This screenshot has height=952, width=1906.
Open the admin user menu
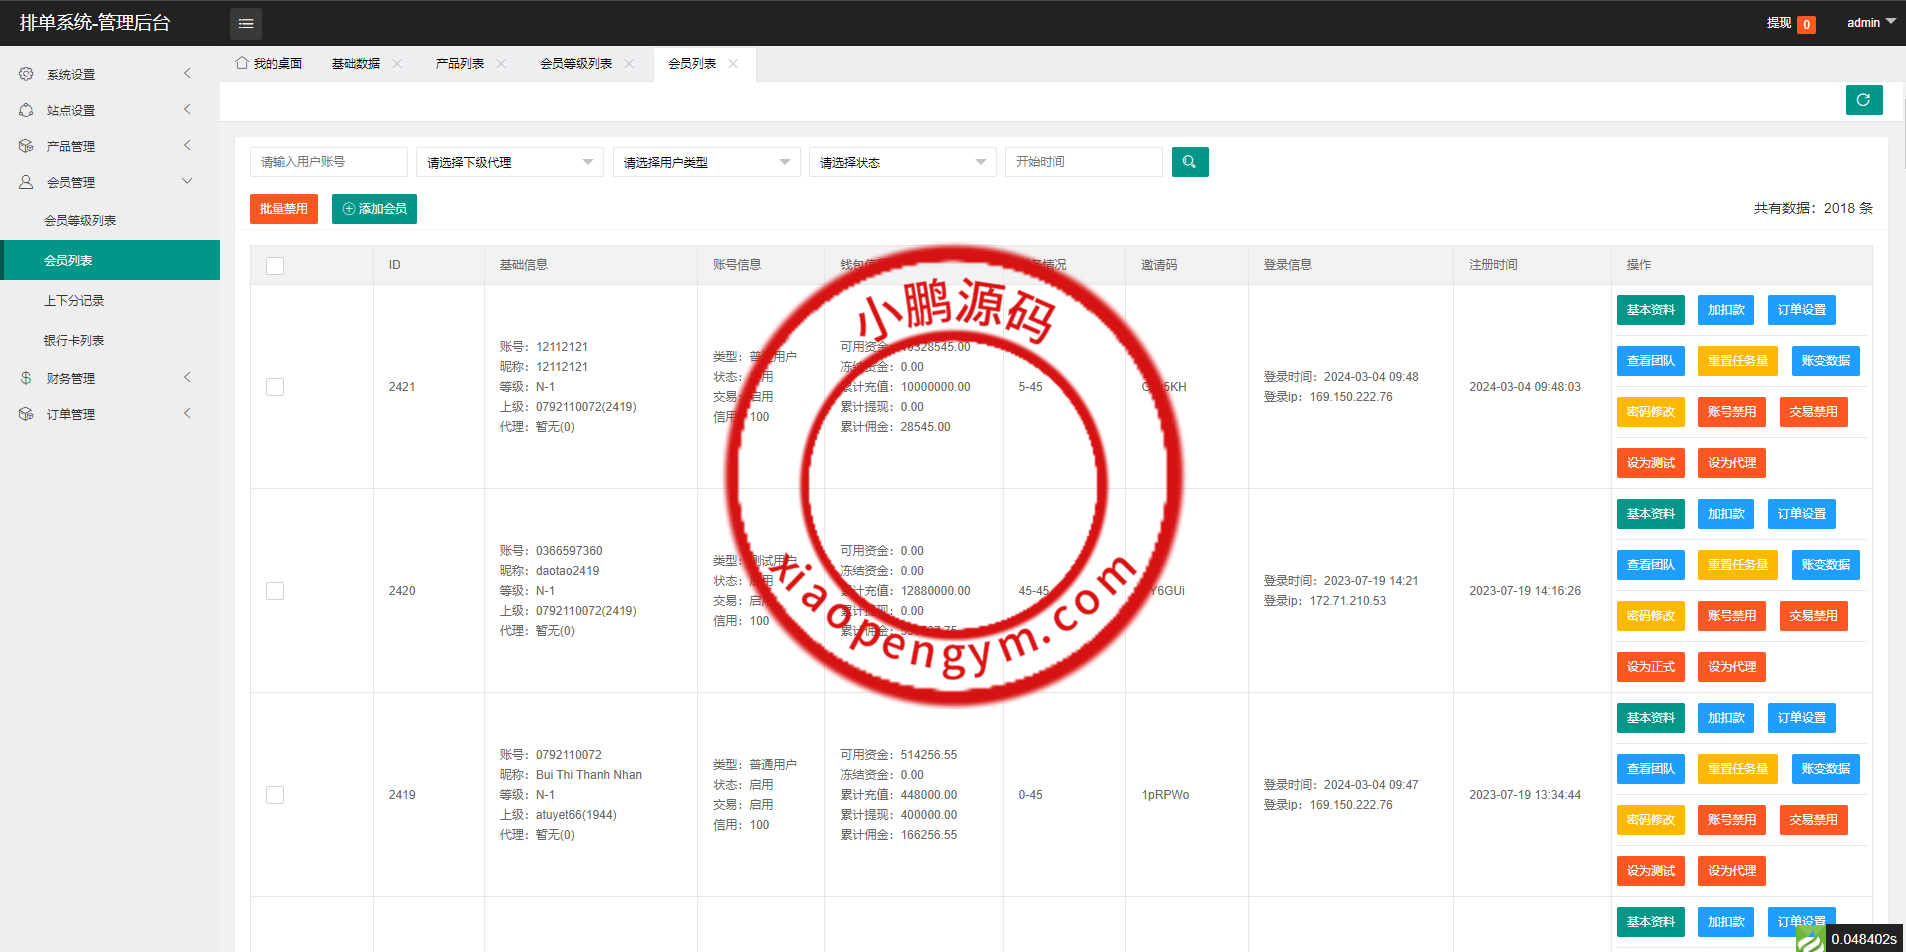1870,22
